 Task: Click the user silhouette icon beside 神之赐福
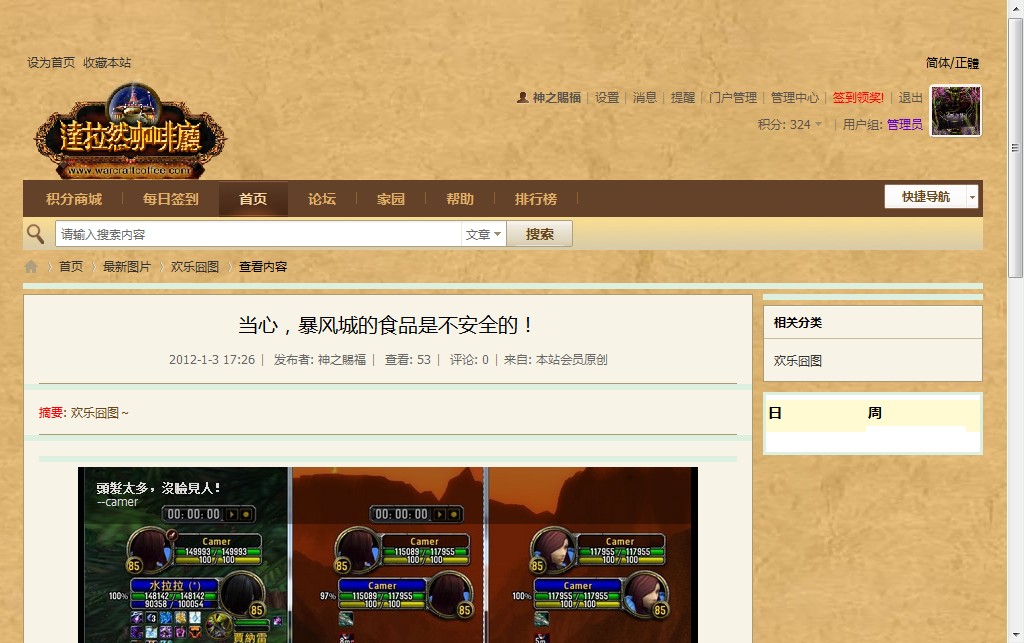coord(522,97)
